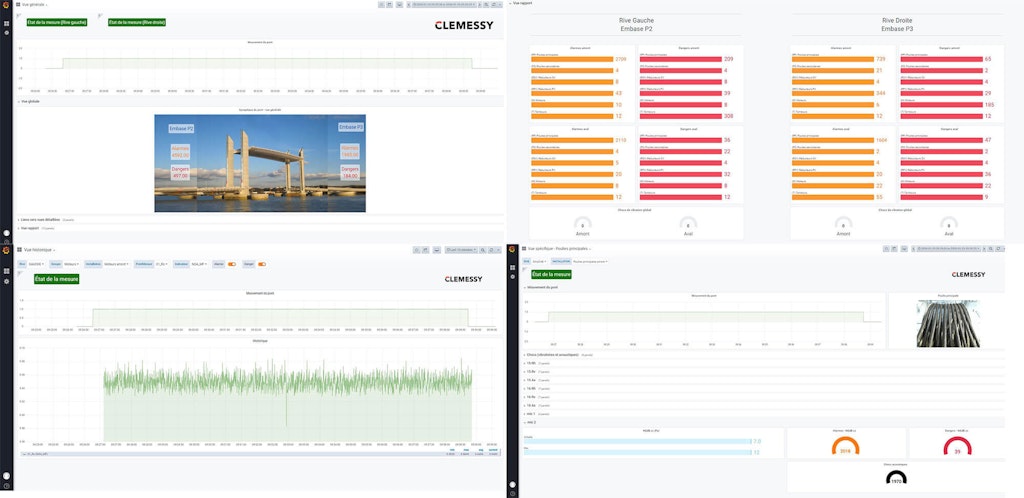Collapse Mouvement du pont row in Vue spécifique

(x=541, y=287)
